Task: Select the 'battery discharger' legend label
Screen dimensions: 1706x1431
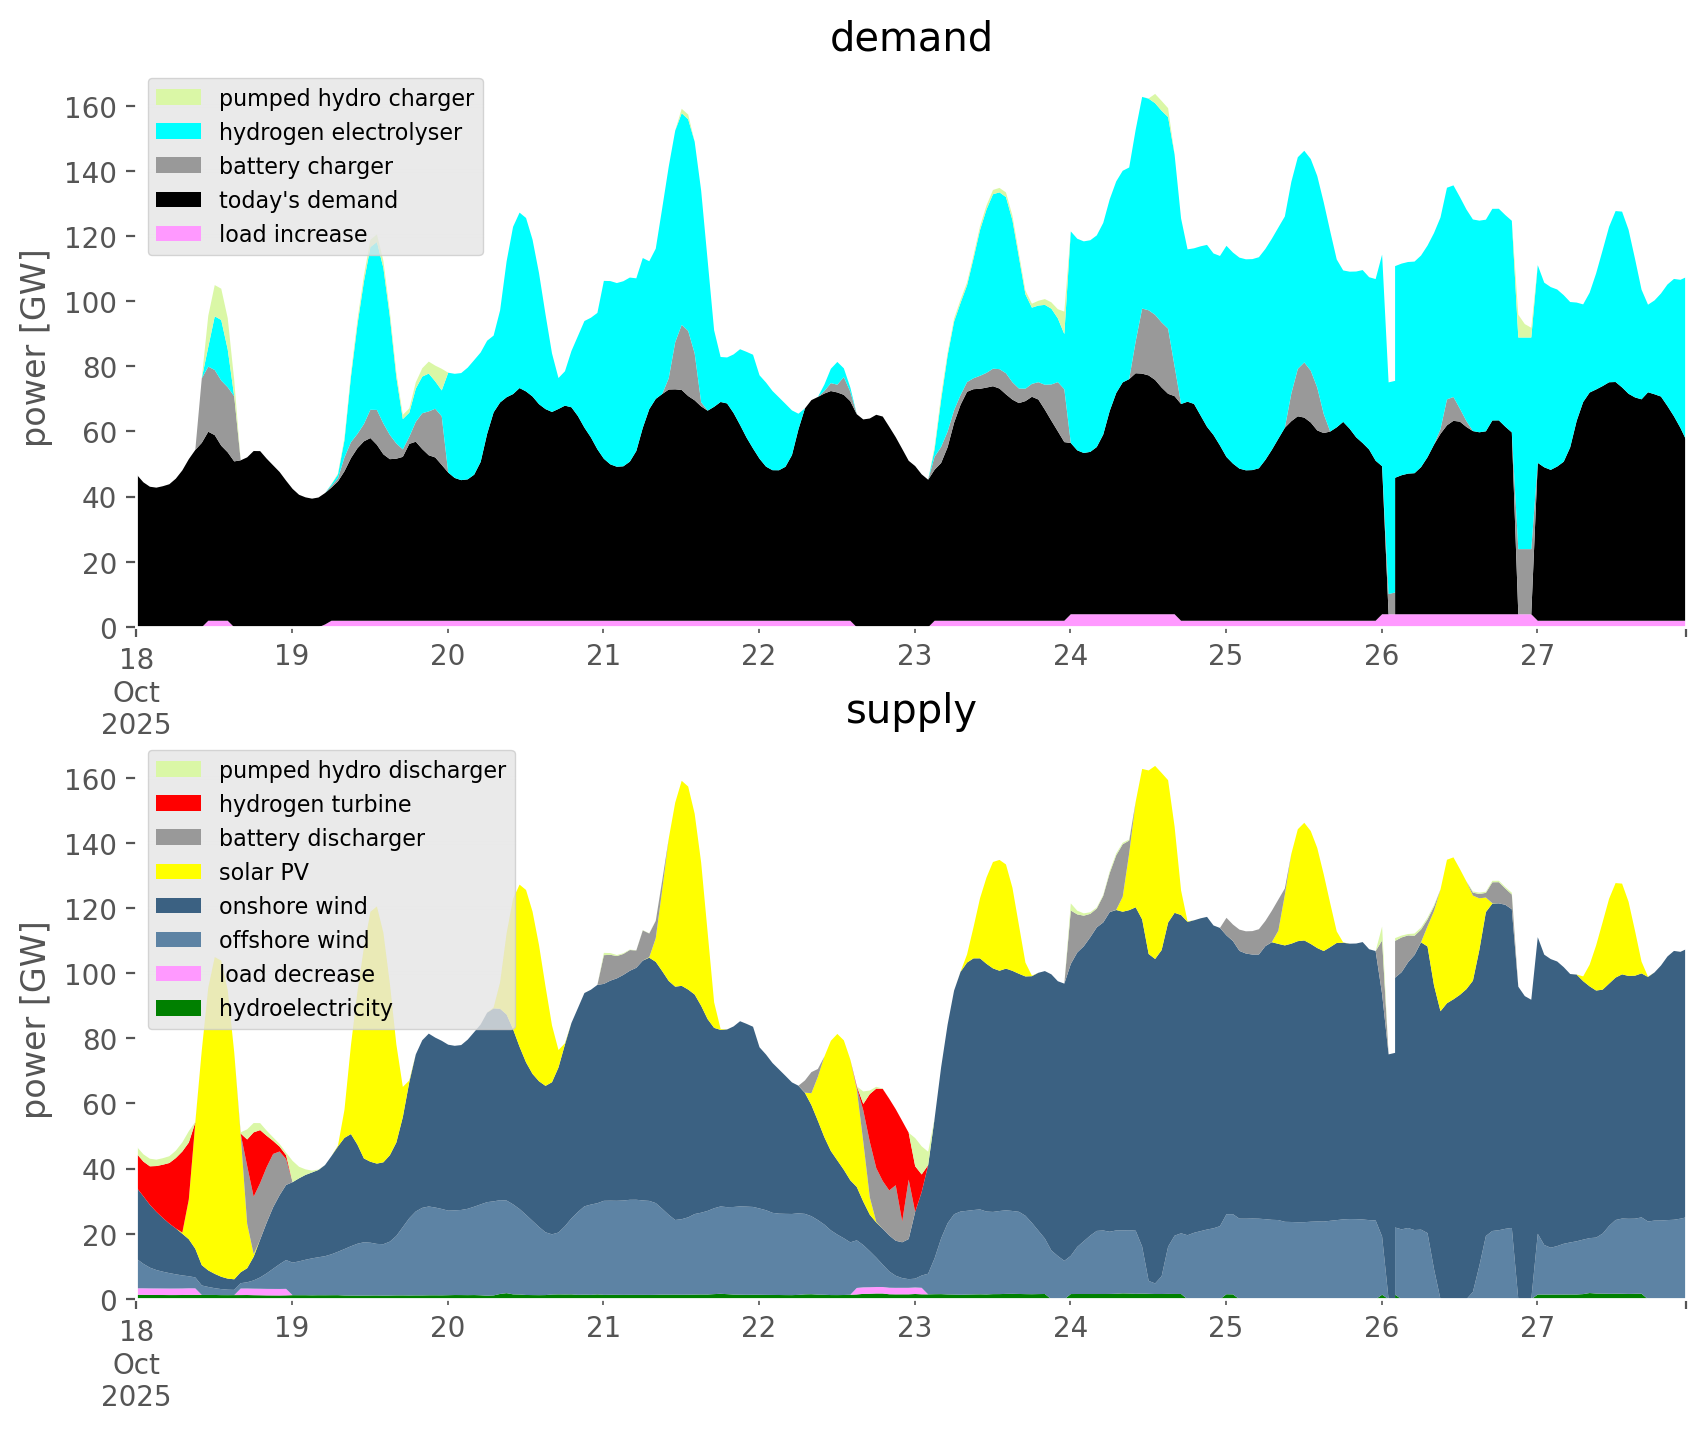Action: pyautogui.click(x=321, y=838)
